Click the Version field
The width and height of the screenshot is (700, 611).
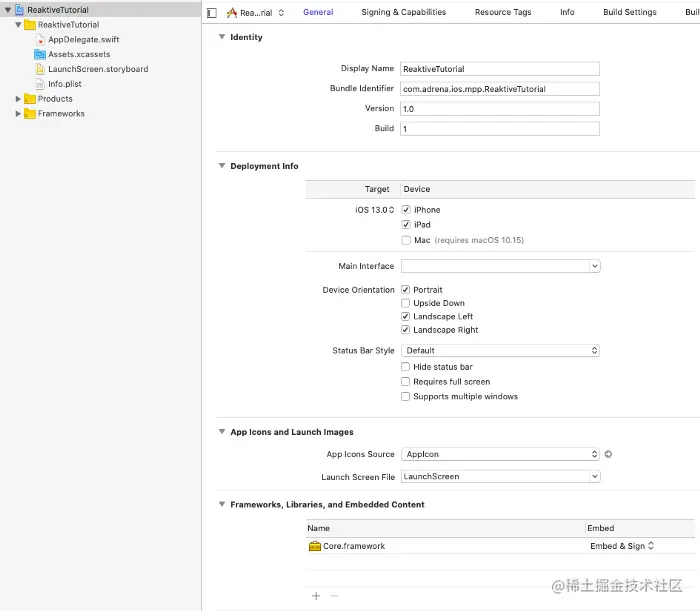pyautogui.click(x=500, y=109)
